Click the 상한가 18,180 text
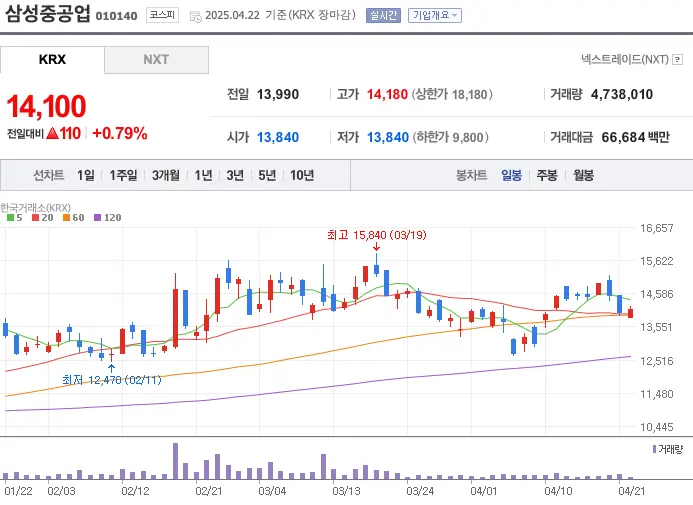 452,94
